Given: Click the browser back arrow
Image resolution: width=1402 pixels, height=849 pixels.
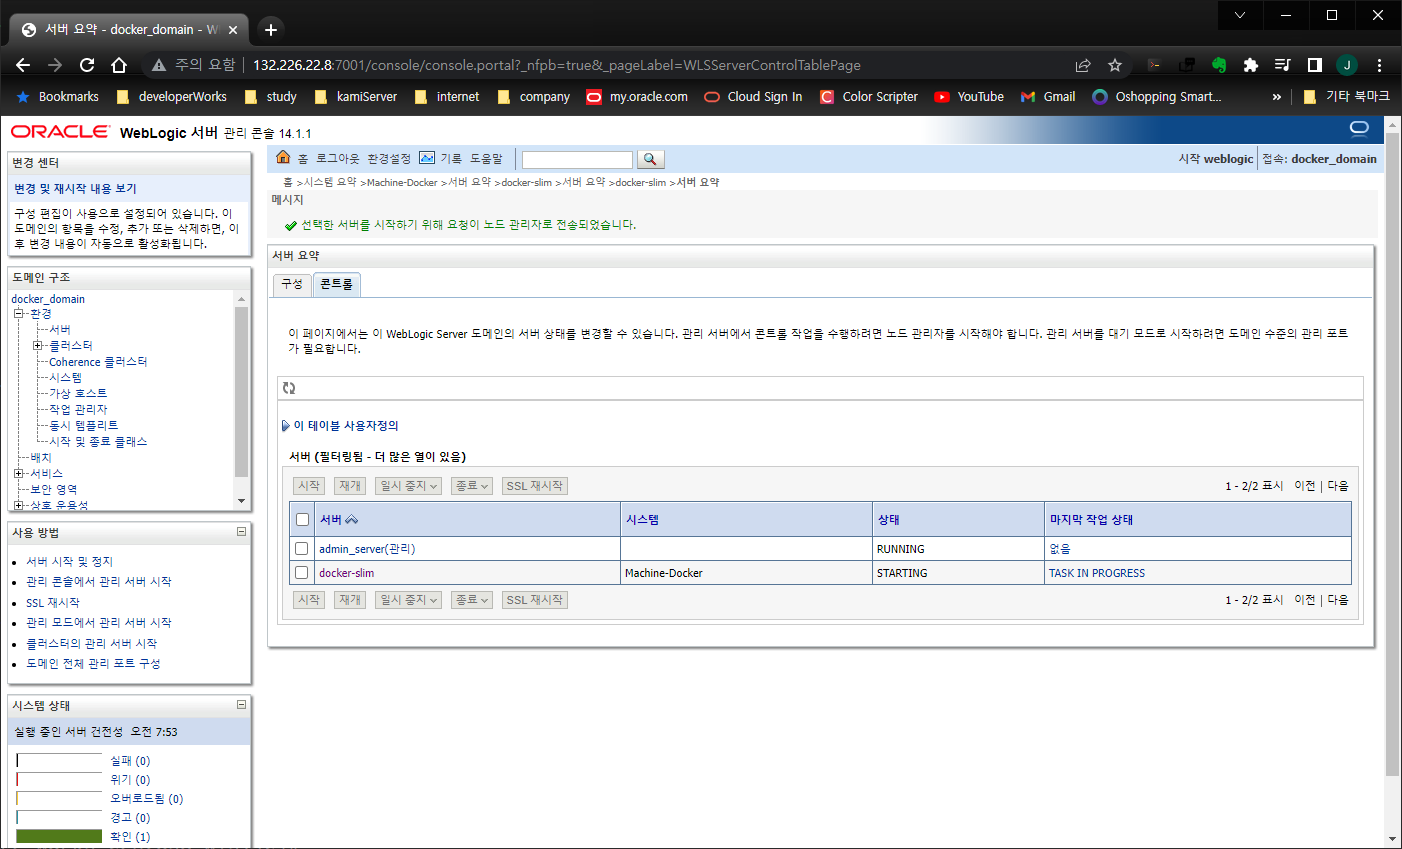Looking at the screenshot, I should (23, 65).
